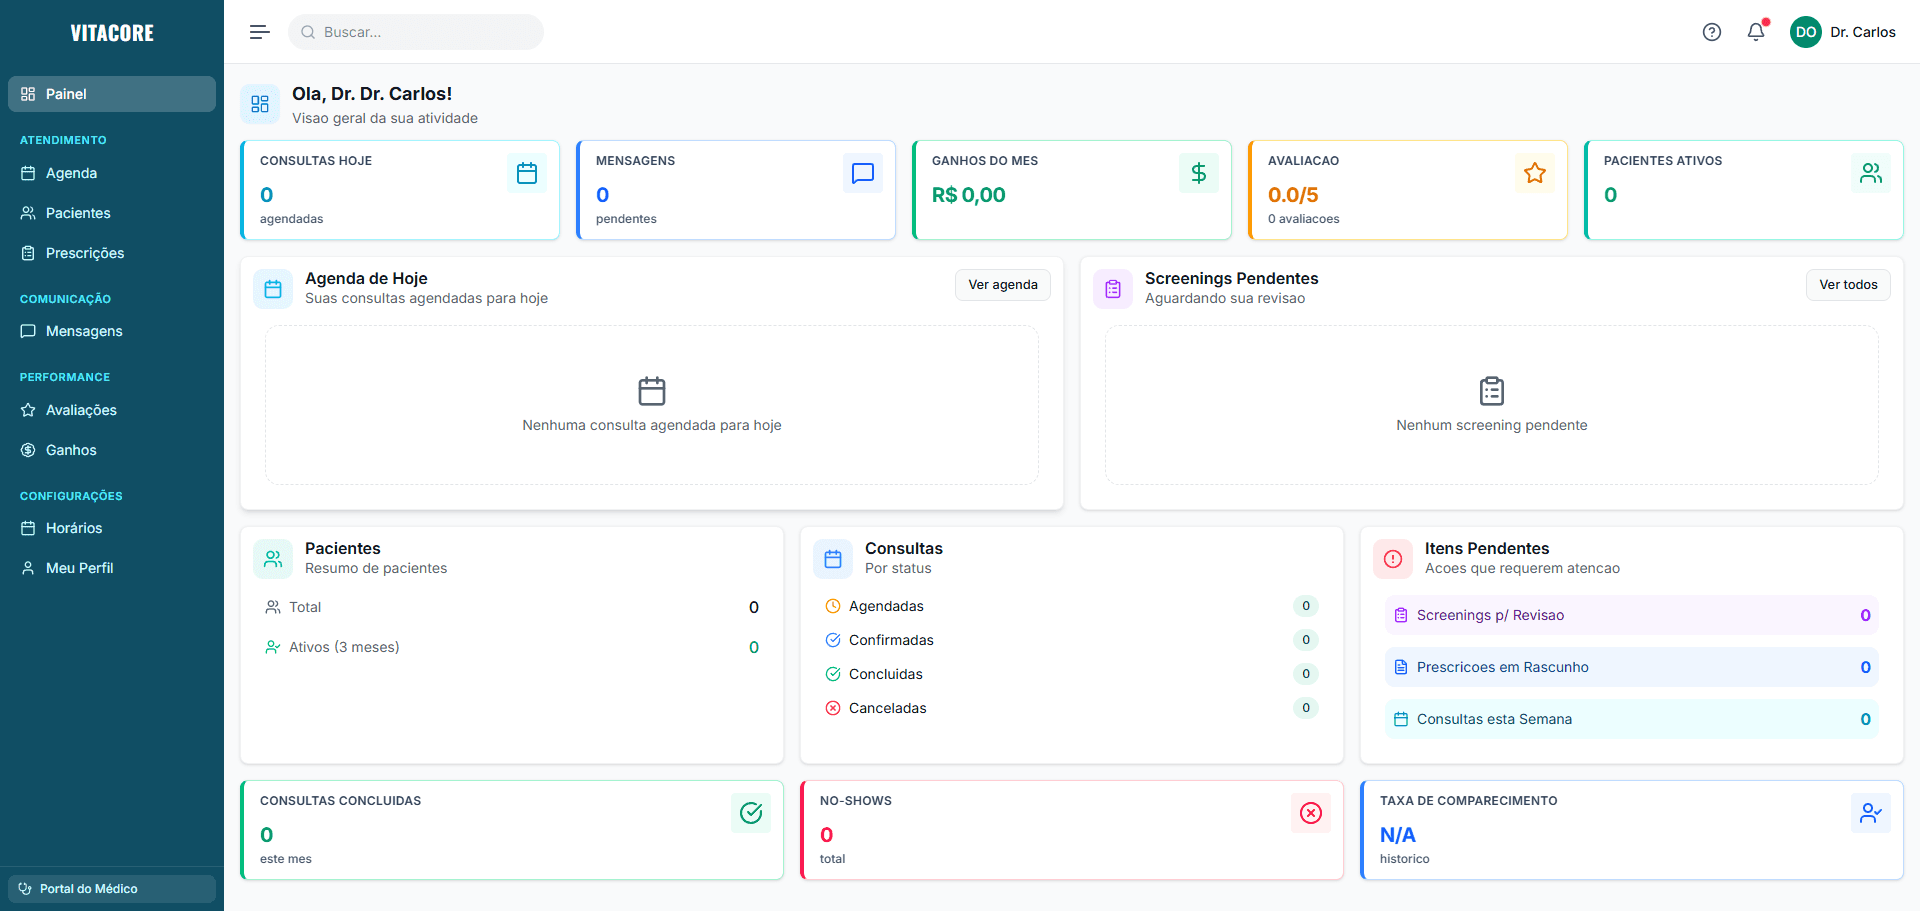Toggle the sidebar using the hamburger menu
The height and width of the screenshot is (911, 1920).
259,31
